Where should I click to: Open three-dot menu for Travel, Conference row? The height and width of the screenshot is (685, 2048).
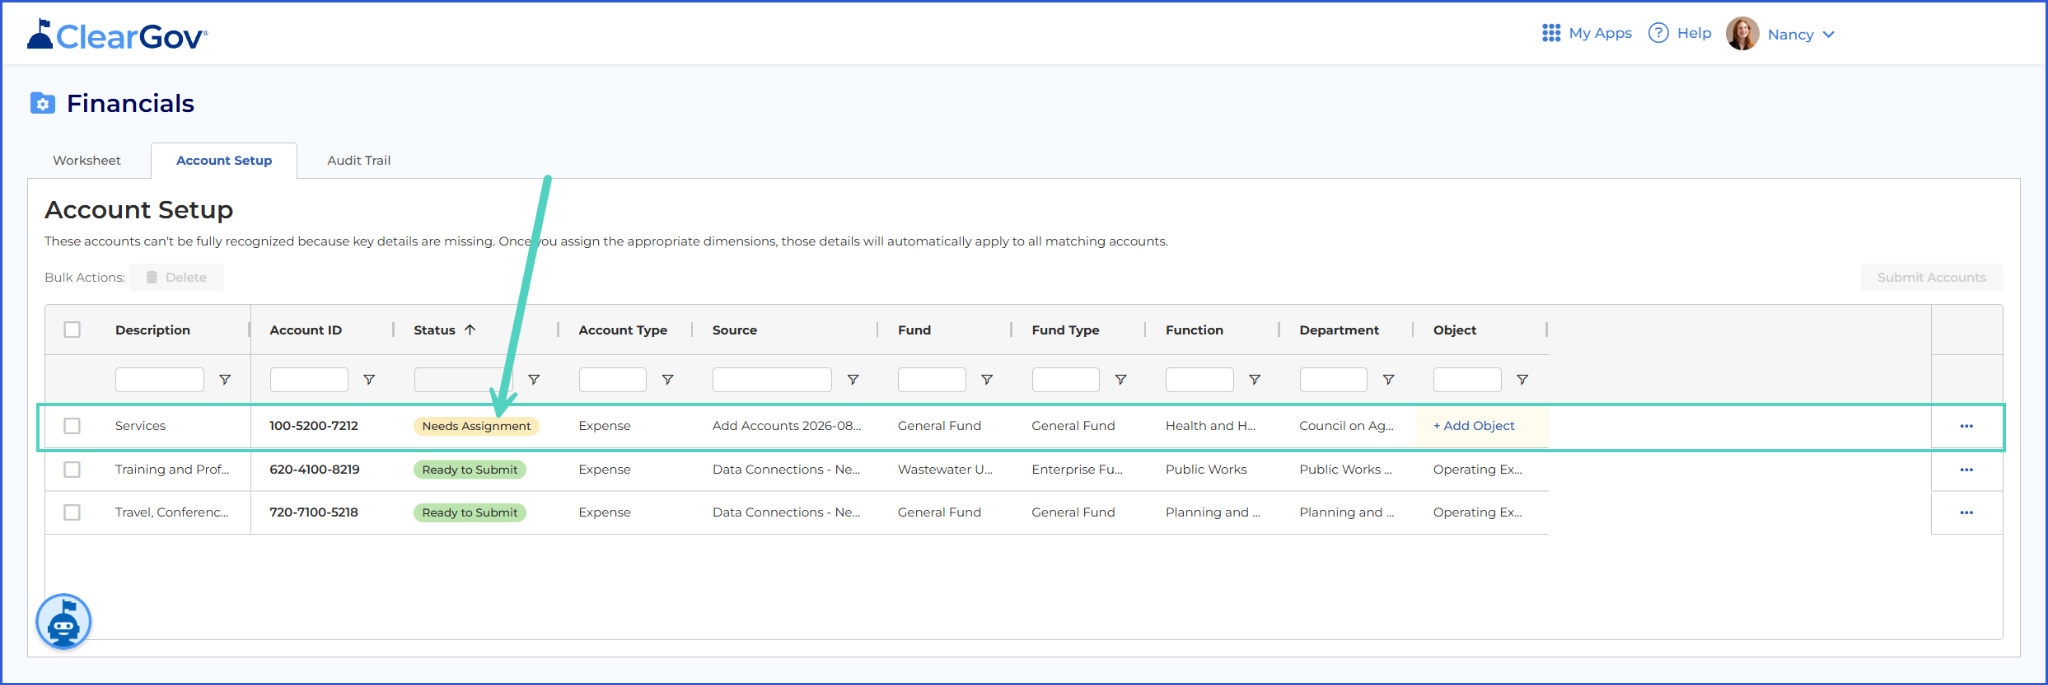1966,513
